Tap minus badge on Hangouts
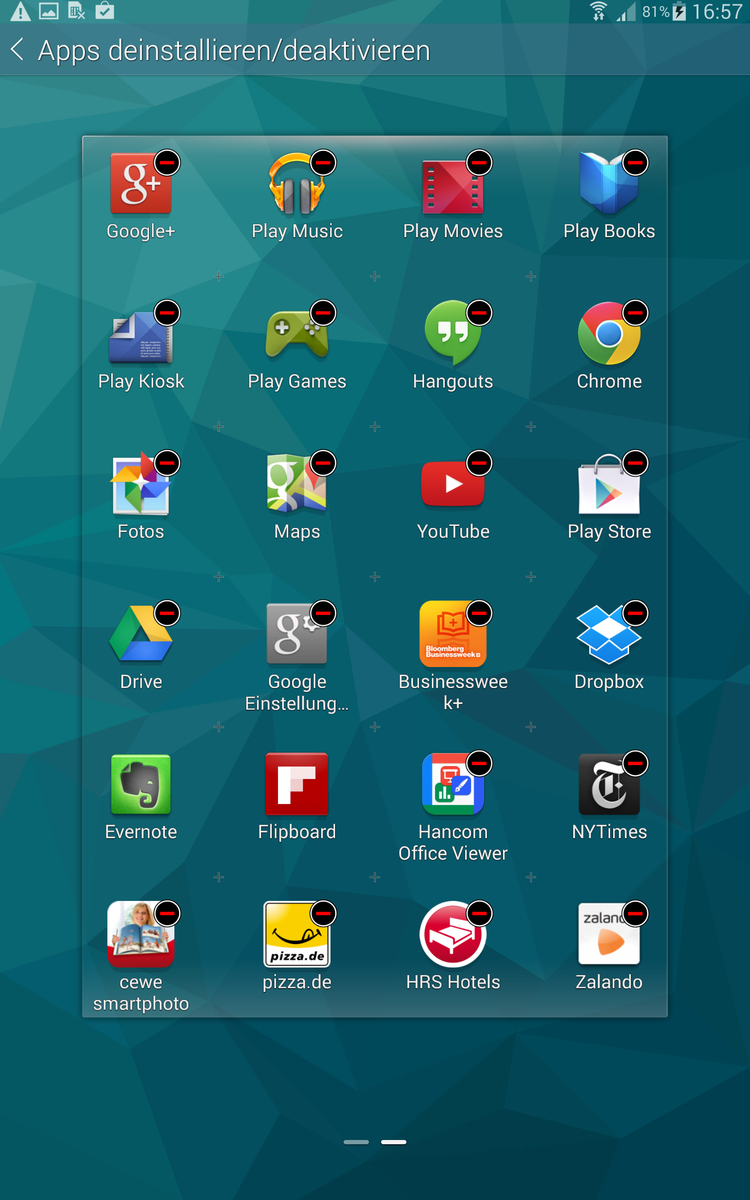 (x=479, y=312)
